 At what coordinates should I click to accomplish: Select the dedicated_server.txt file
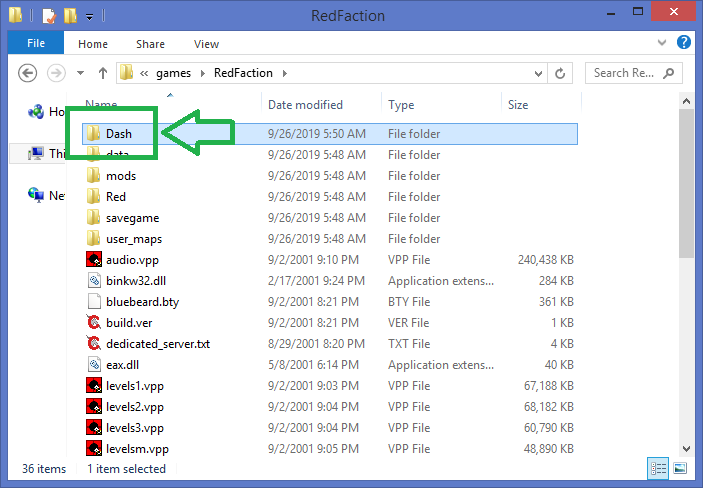(x=157, y=344)
